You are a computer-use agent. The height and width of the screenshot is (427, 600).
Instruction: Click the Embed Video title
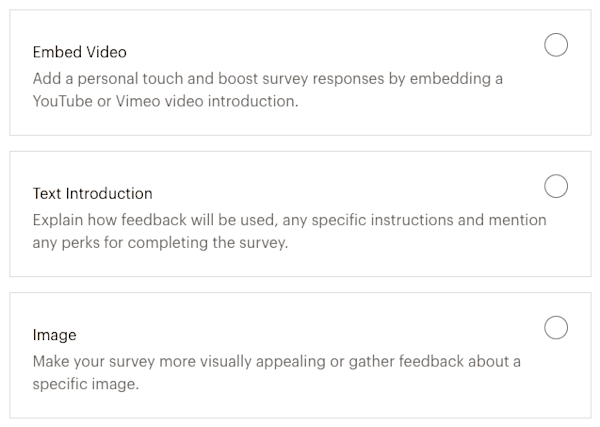point(79,52)
